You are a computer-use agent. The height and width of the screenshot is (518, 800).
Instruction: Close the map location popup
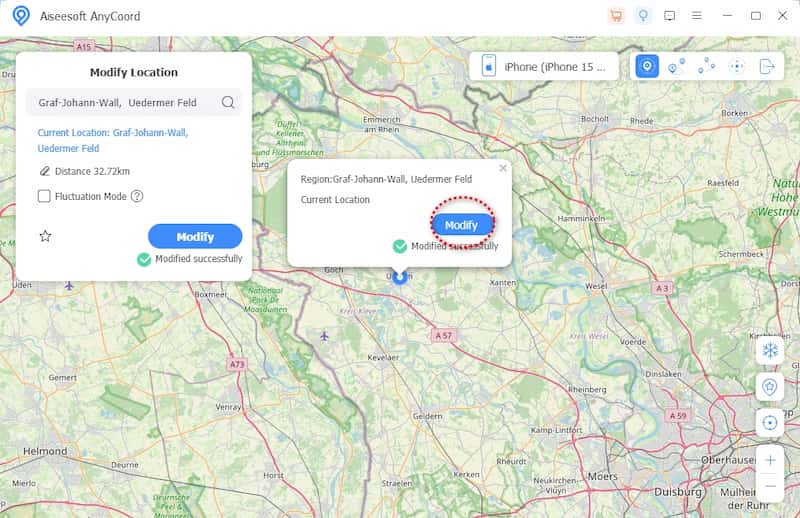tap(503, 168)
